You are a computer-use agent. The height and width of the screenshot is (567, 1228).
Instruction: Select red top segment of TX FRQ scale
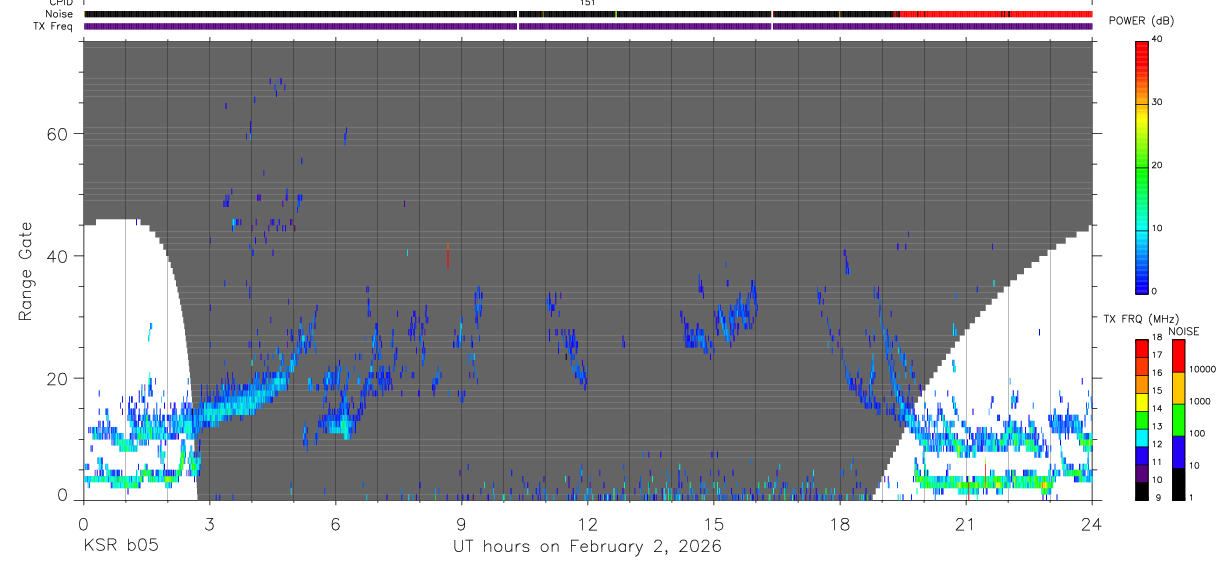[1141, 348]
